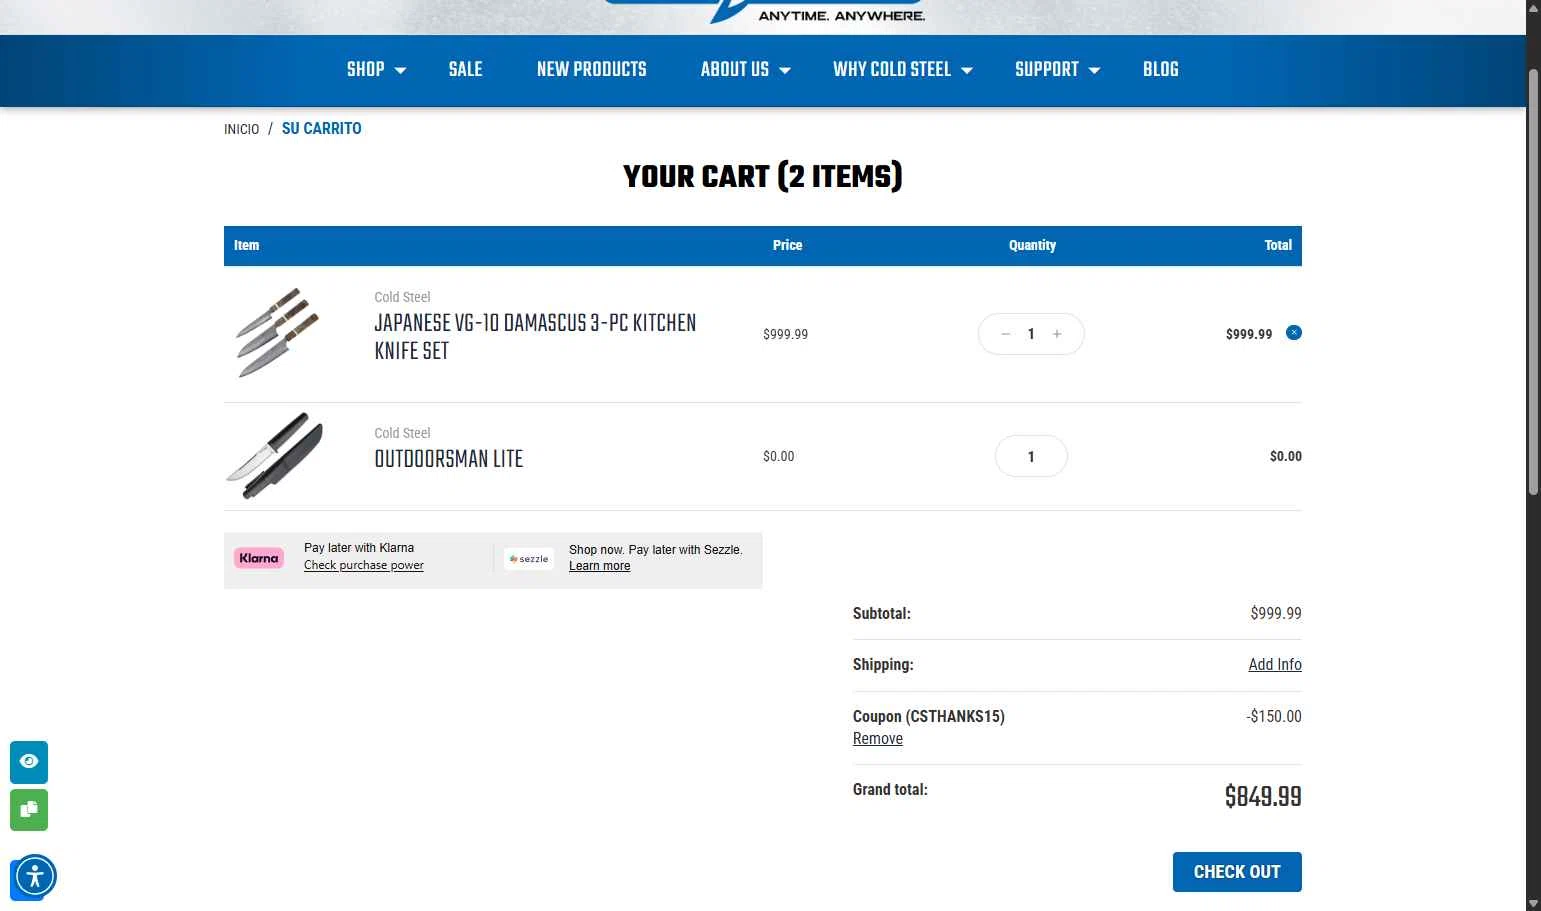The image size is (1541, 911).
Task: Click the Outdoorsman Lite quantity field
Action: 1031,457
